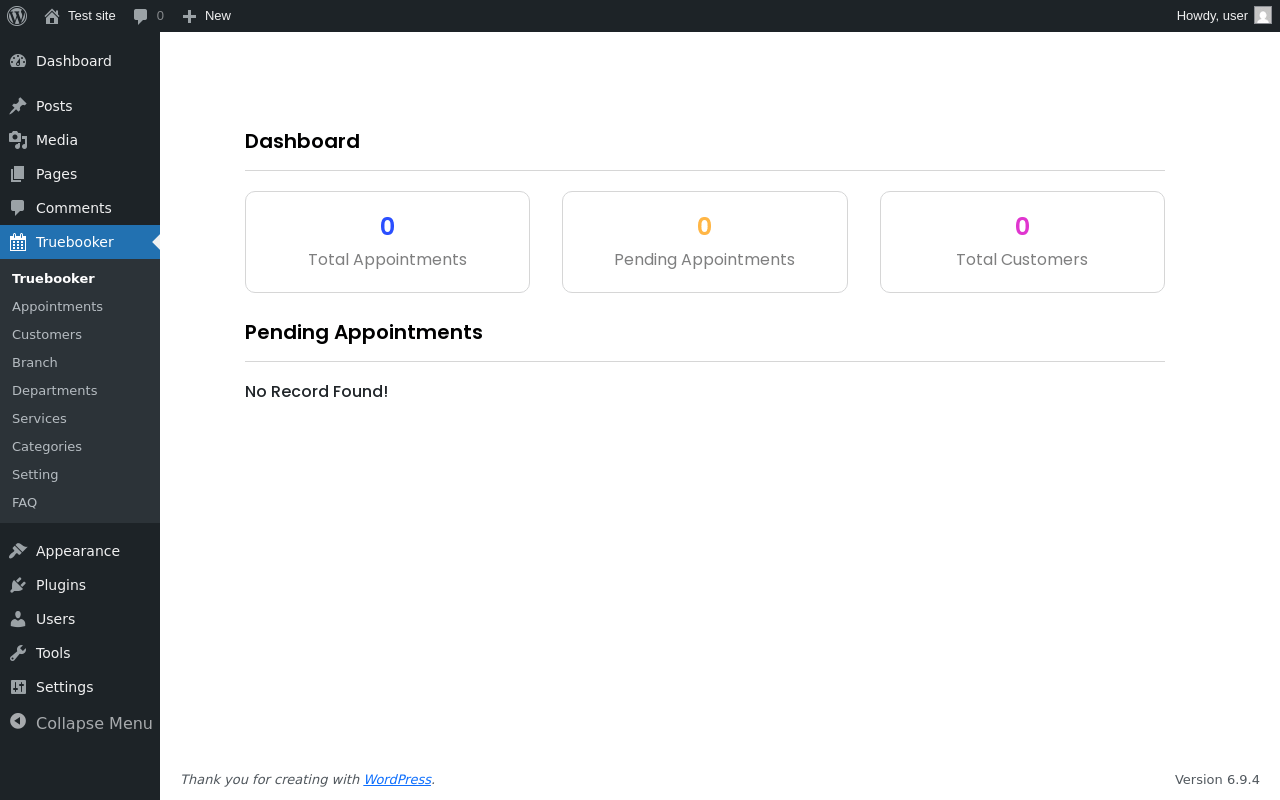Open the Test site home icon
The height and width of the screenshot is (800, 1280).
pos(52,16)
